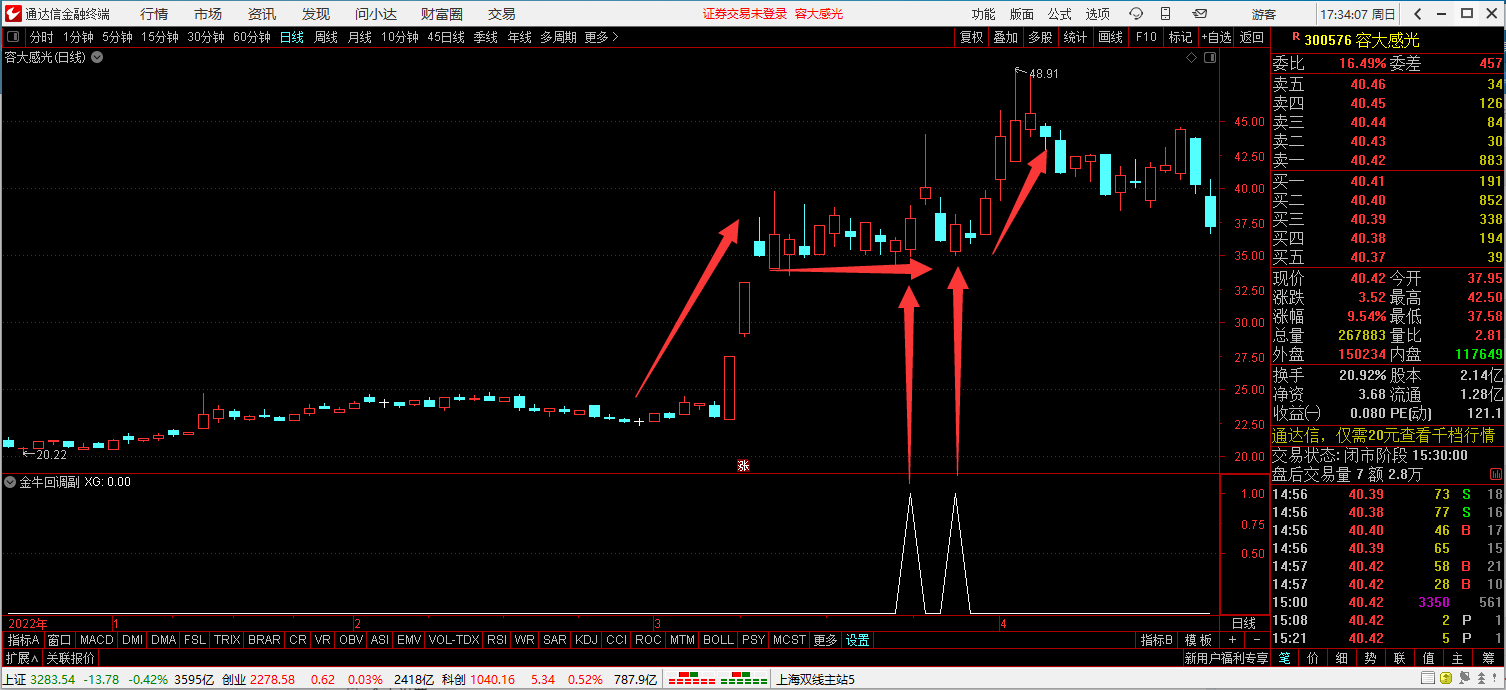Image resolution: width=1506 pixels, height=690 pixels.
Task: Open the 行情 menu
Action: point(154,14)
